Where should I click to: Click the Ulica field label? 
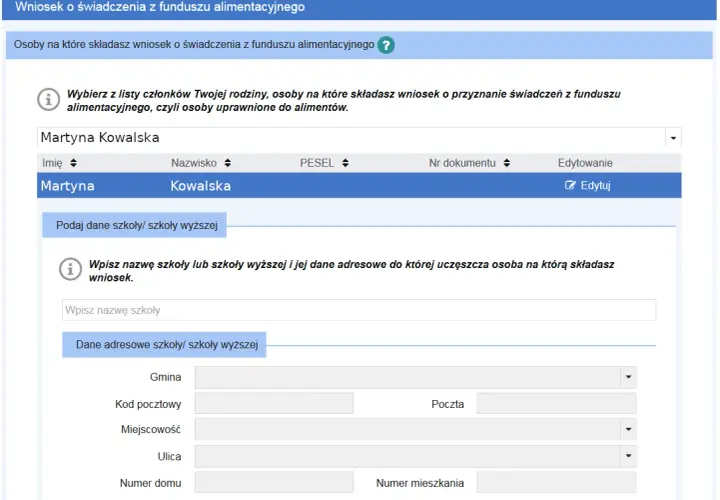click(x=169, y=456)
